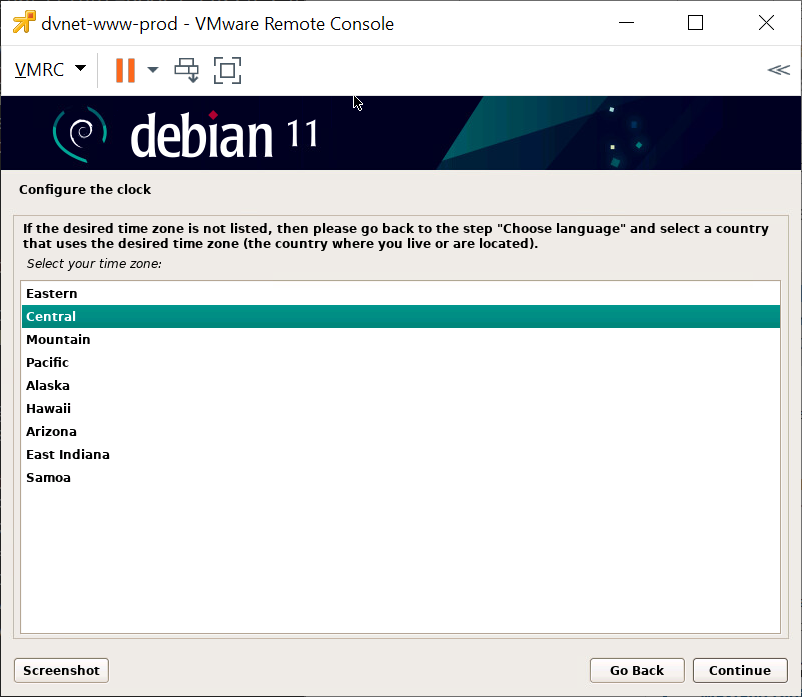This screenshot has width=802, height=697.
Task: Pick the Pacific time zone
Action: 48,363
